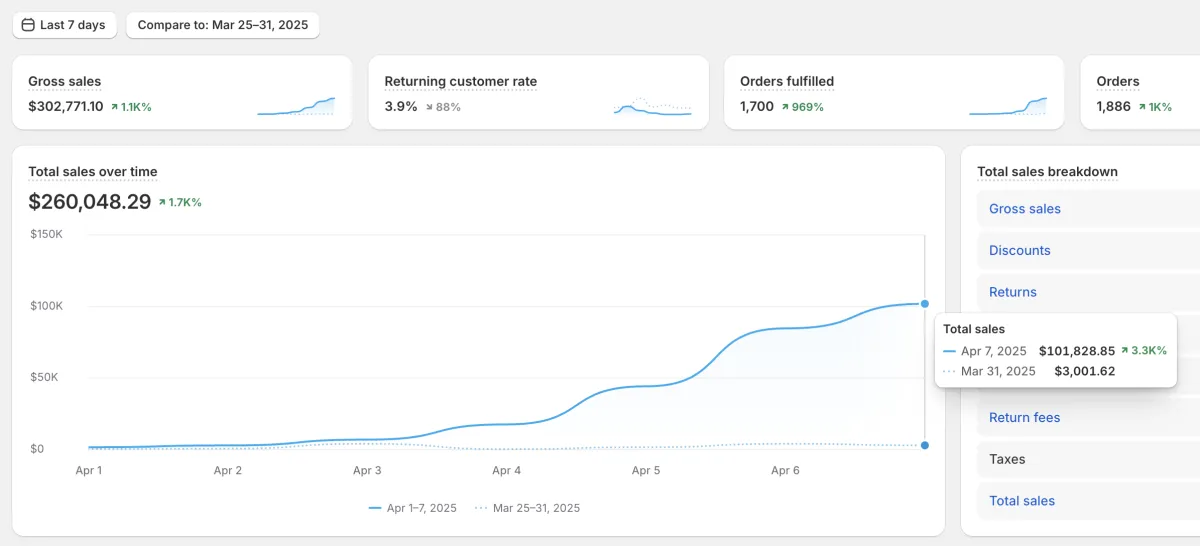Click the 1,700 orders fulfilled value
The height and width of the screenshot is (546, 1200).
757,106
